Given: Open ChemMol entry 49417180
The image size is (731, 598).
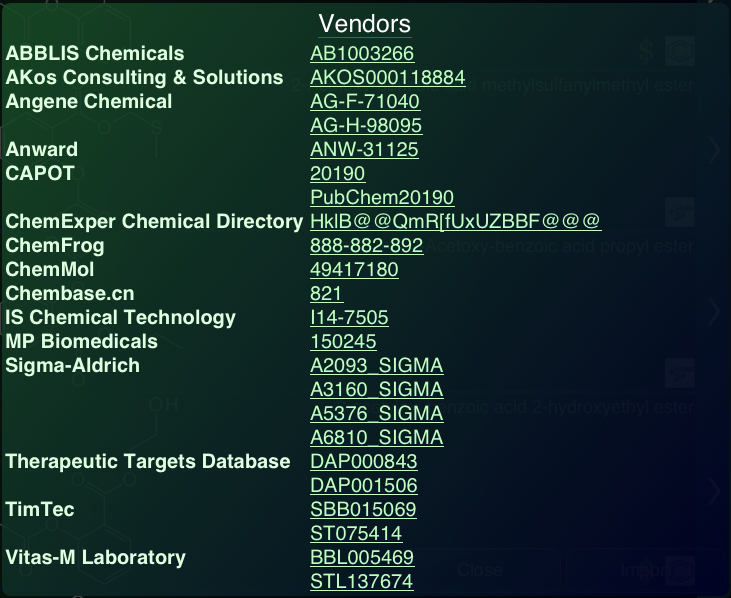Looking at the screenshot, I should (x=354, y=270).
